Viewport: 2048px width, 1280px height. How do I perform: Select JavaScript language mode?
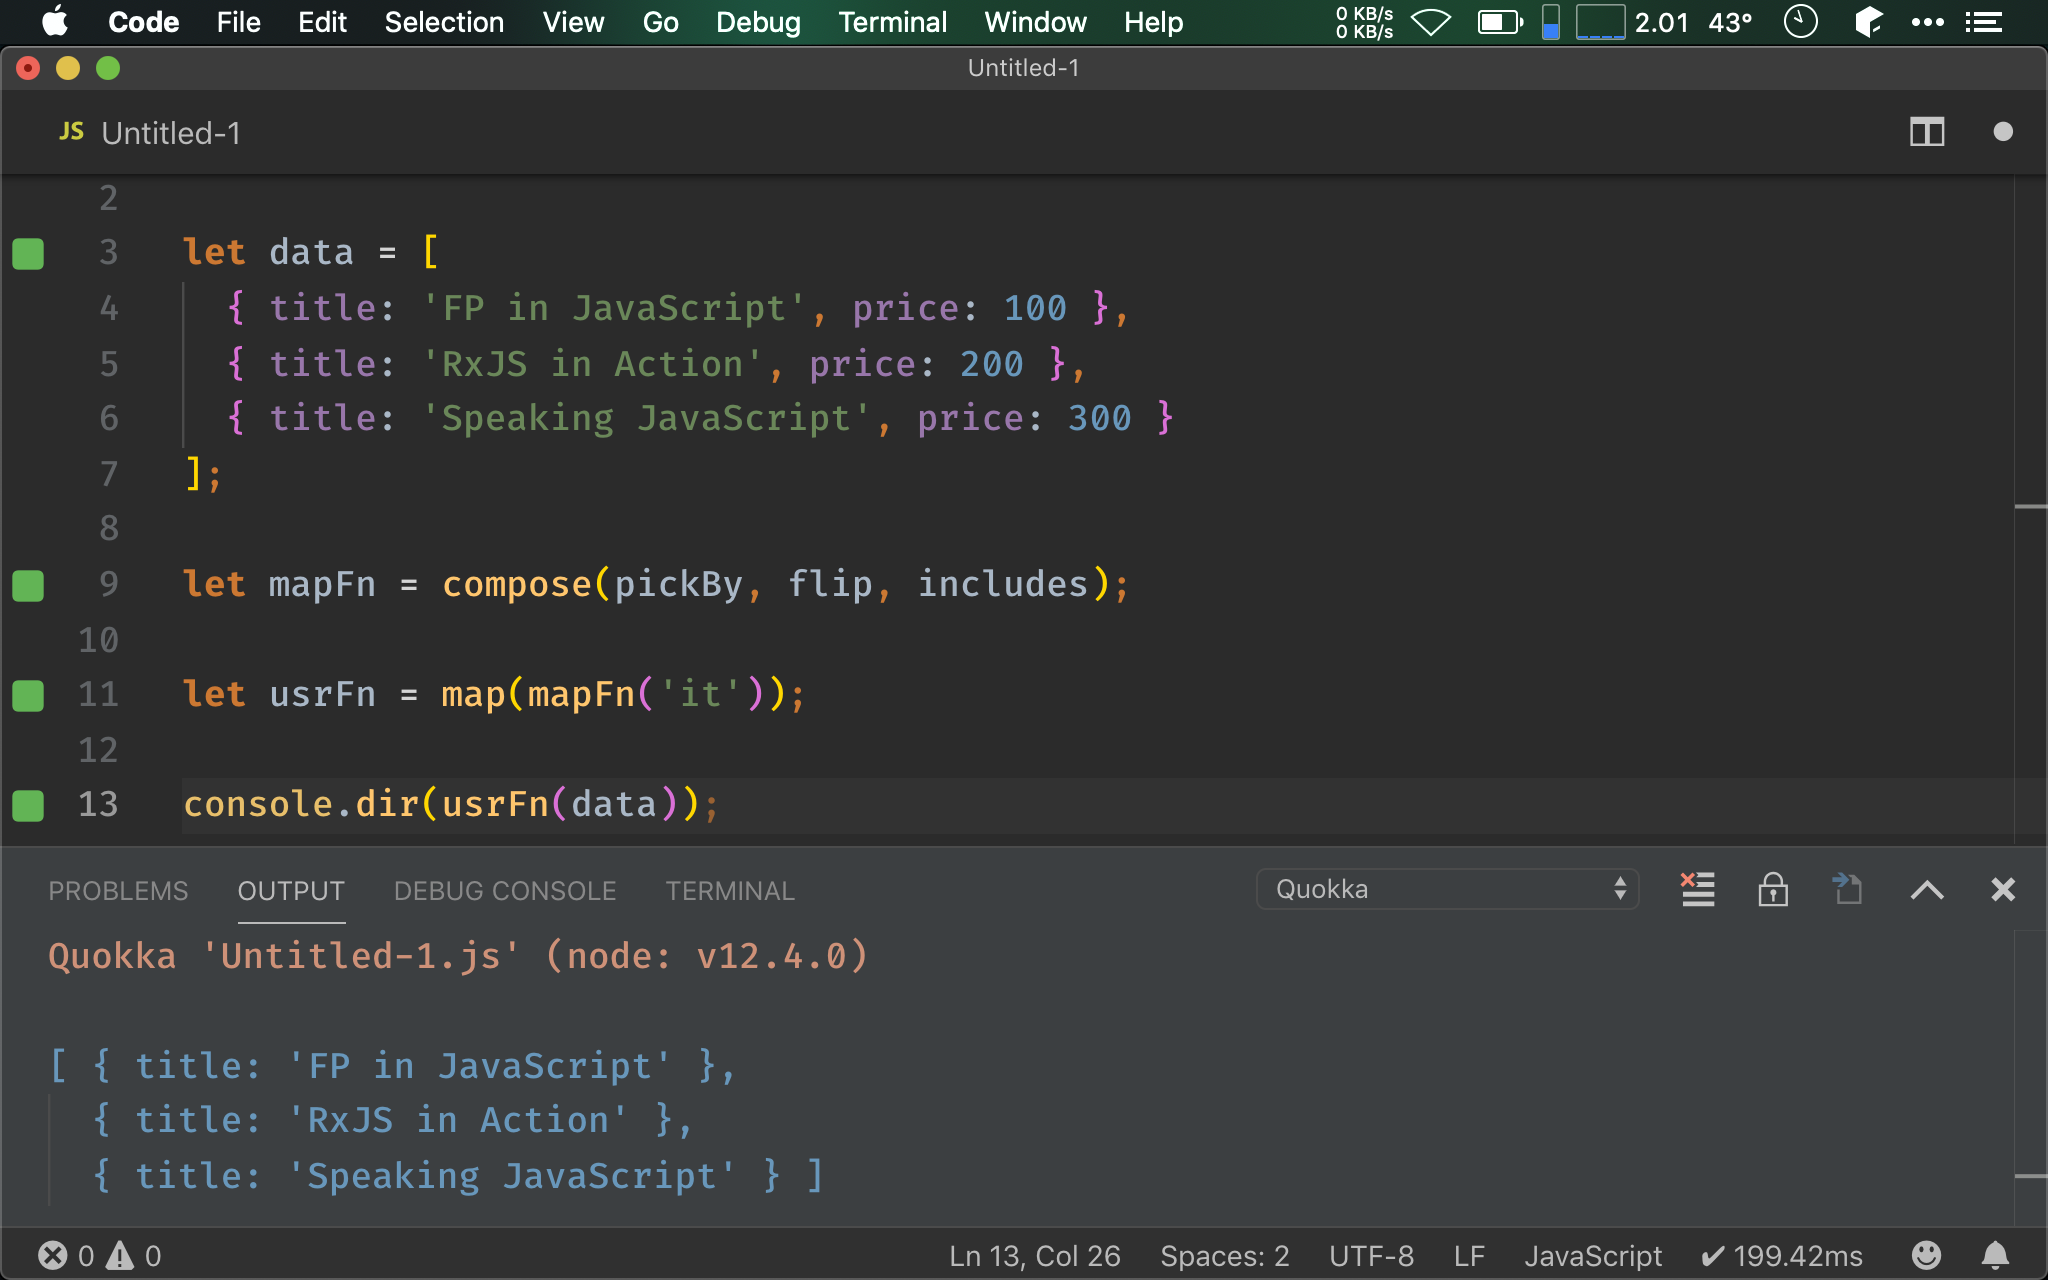click(1592, 1255)
